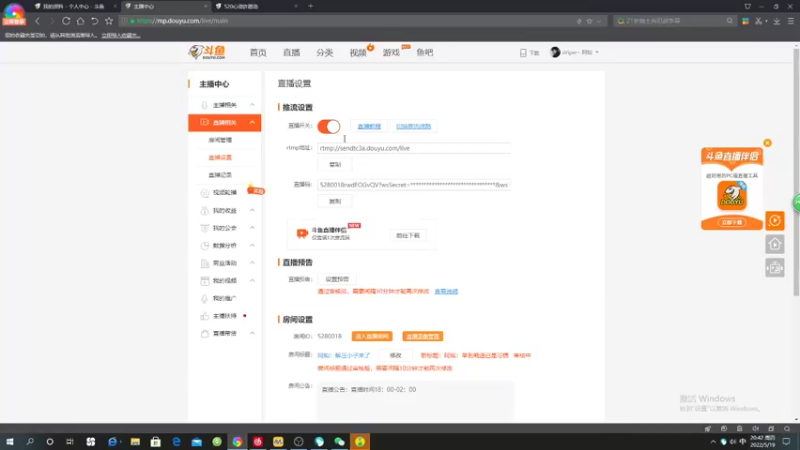Open the 鱼吧 navigation item

point(424,53)
